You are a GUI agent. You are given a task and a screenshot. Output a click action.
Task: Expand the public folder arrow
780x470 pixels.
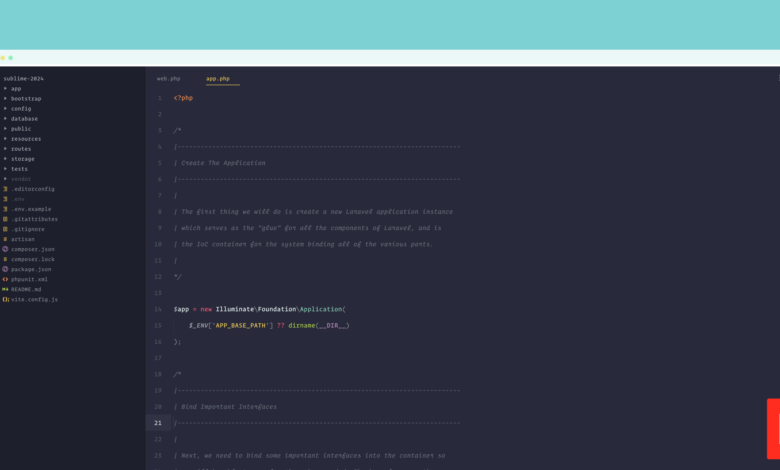point(5,128)
